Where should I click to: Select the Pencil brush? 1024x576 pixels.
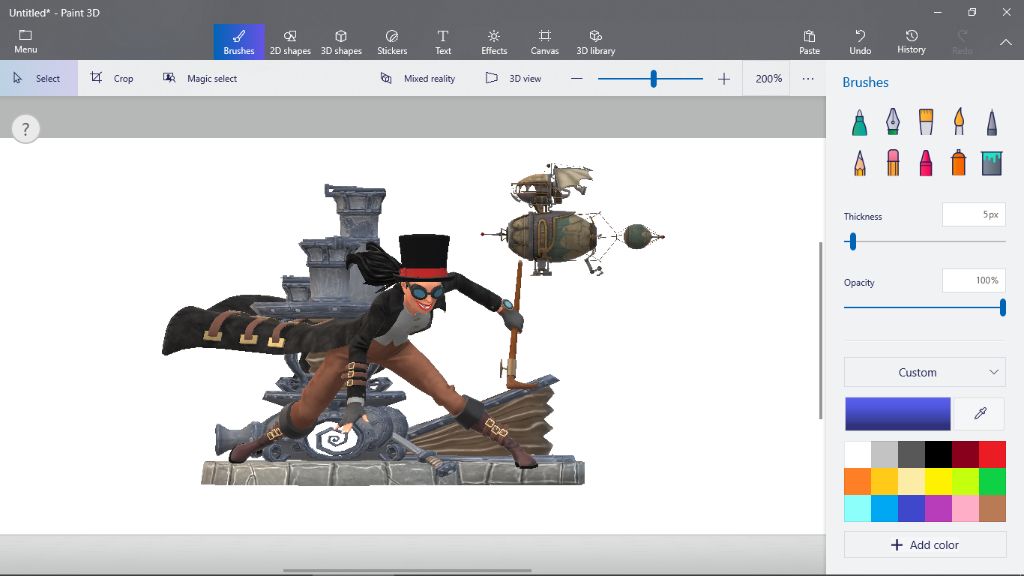[x=859, y=163]
